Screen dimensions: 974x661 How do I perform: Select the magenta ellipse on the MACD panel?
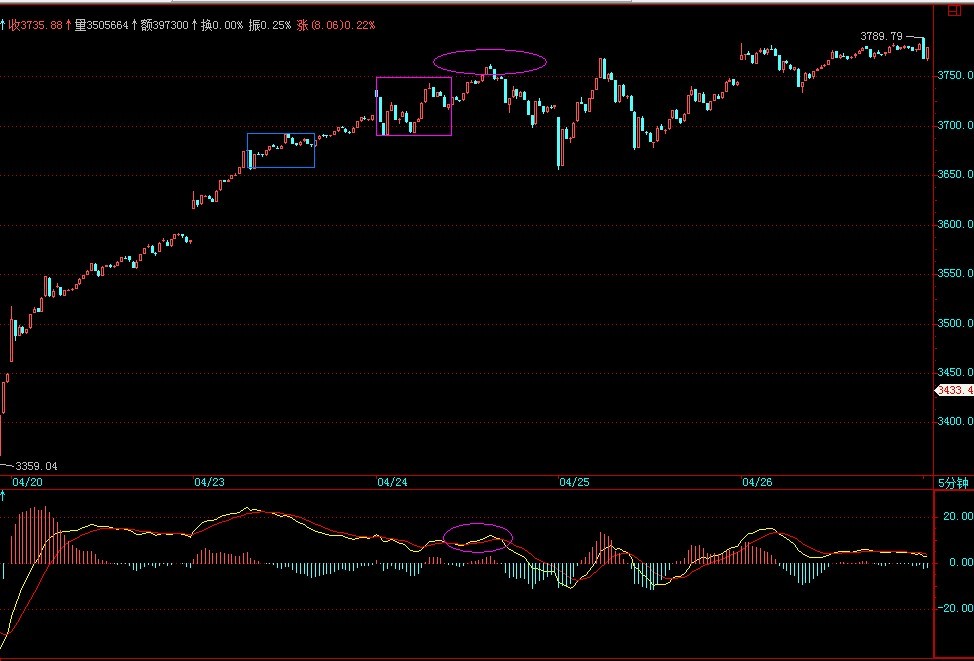[477, 537]
